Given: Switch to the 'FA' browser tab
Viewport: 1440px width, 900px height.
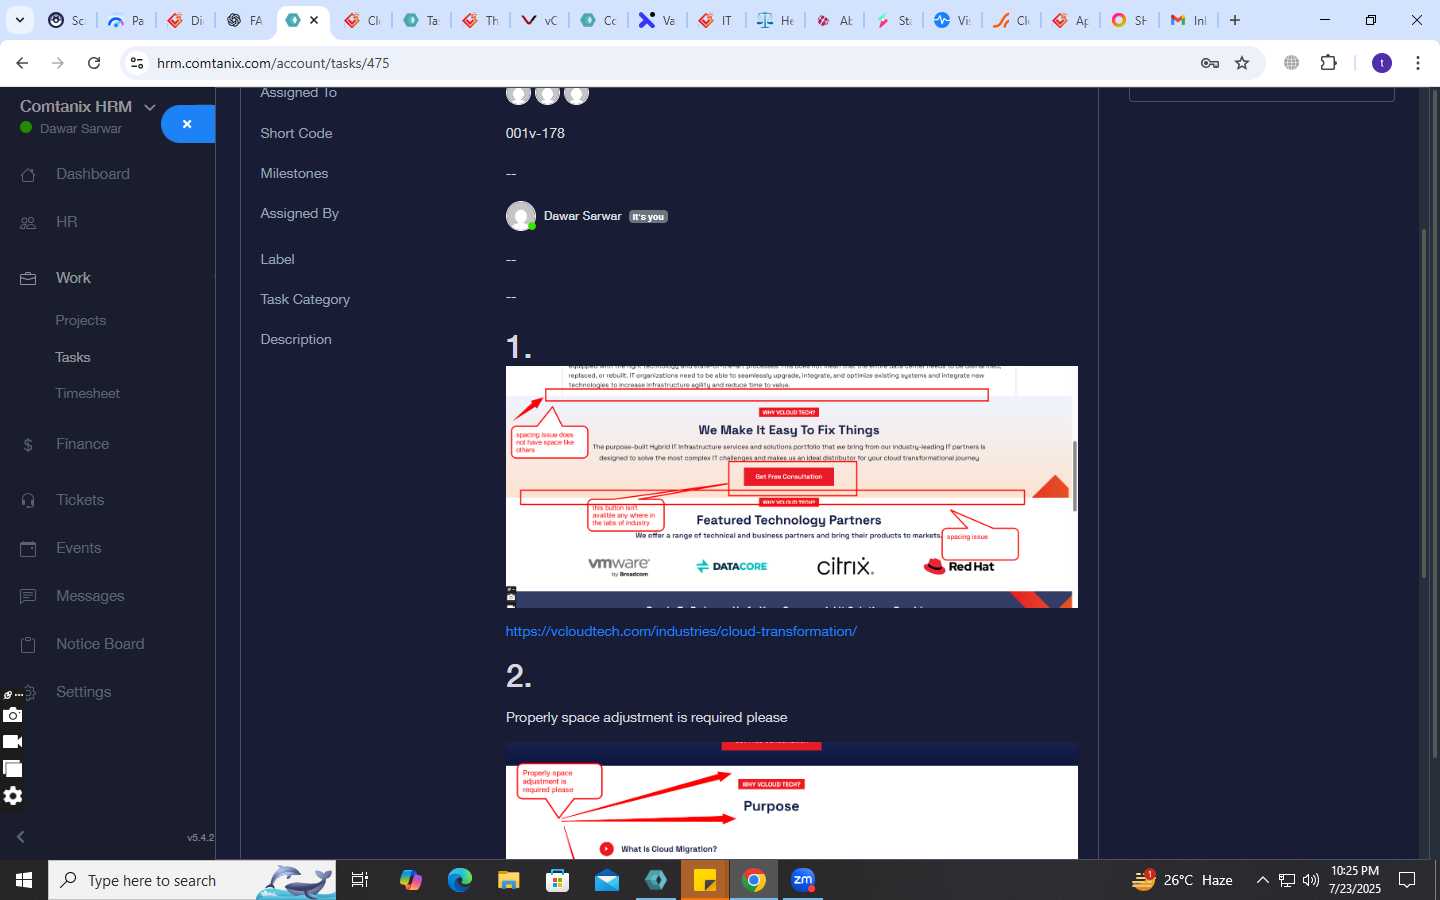Looking at the screenshot, I should click(244, 20).
